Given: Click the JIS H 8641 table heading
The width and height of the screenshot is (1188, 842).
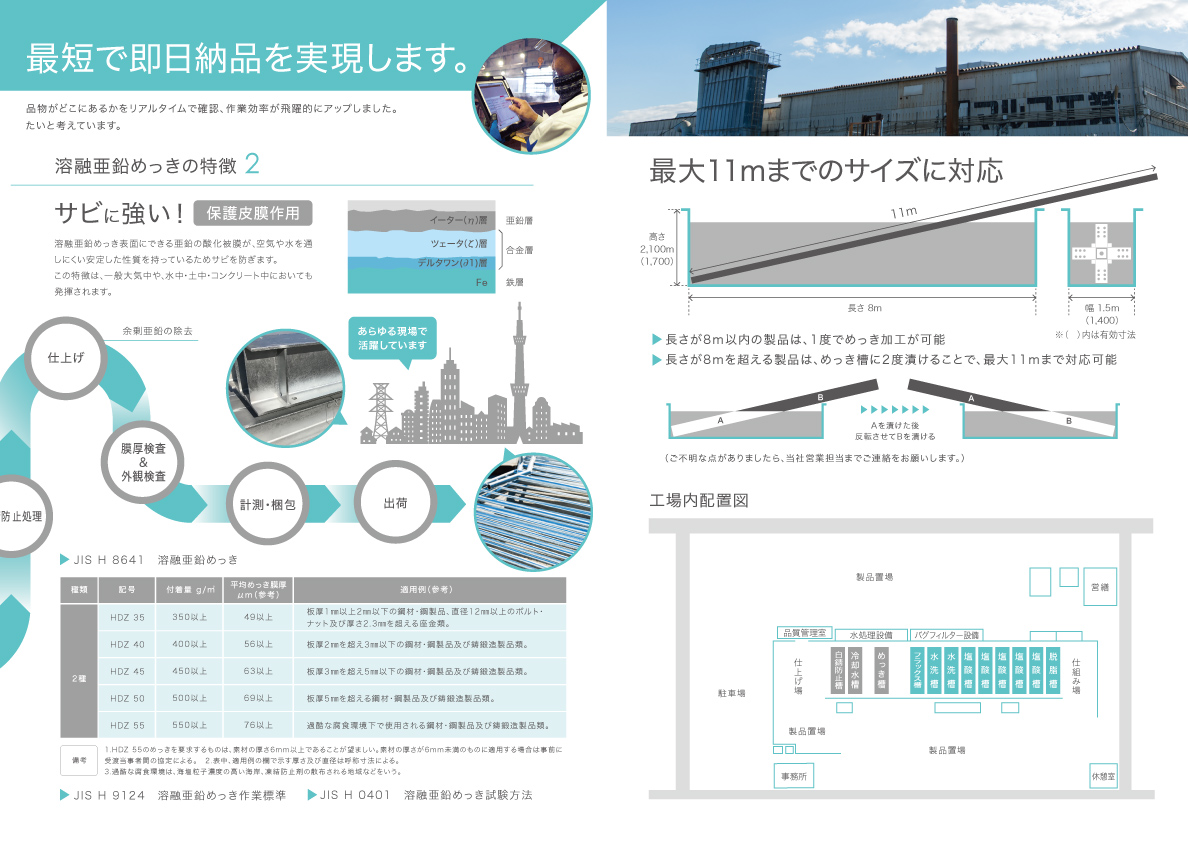Looking at the screenshot, I should (149, 560).
